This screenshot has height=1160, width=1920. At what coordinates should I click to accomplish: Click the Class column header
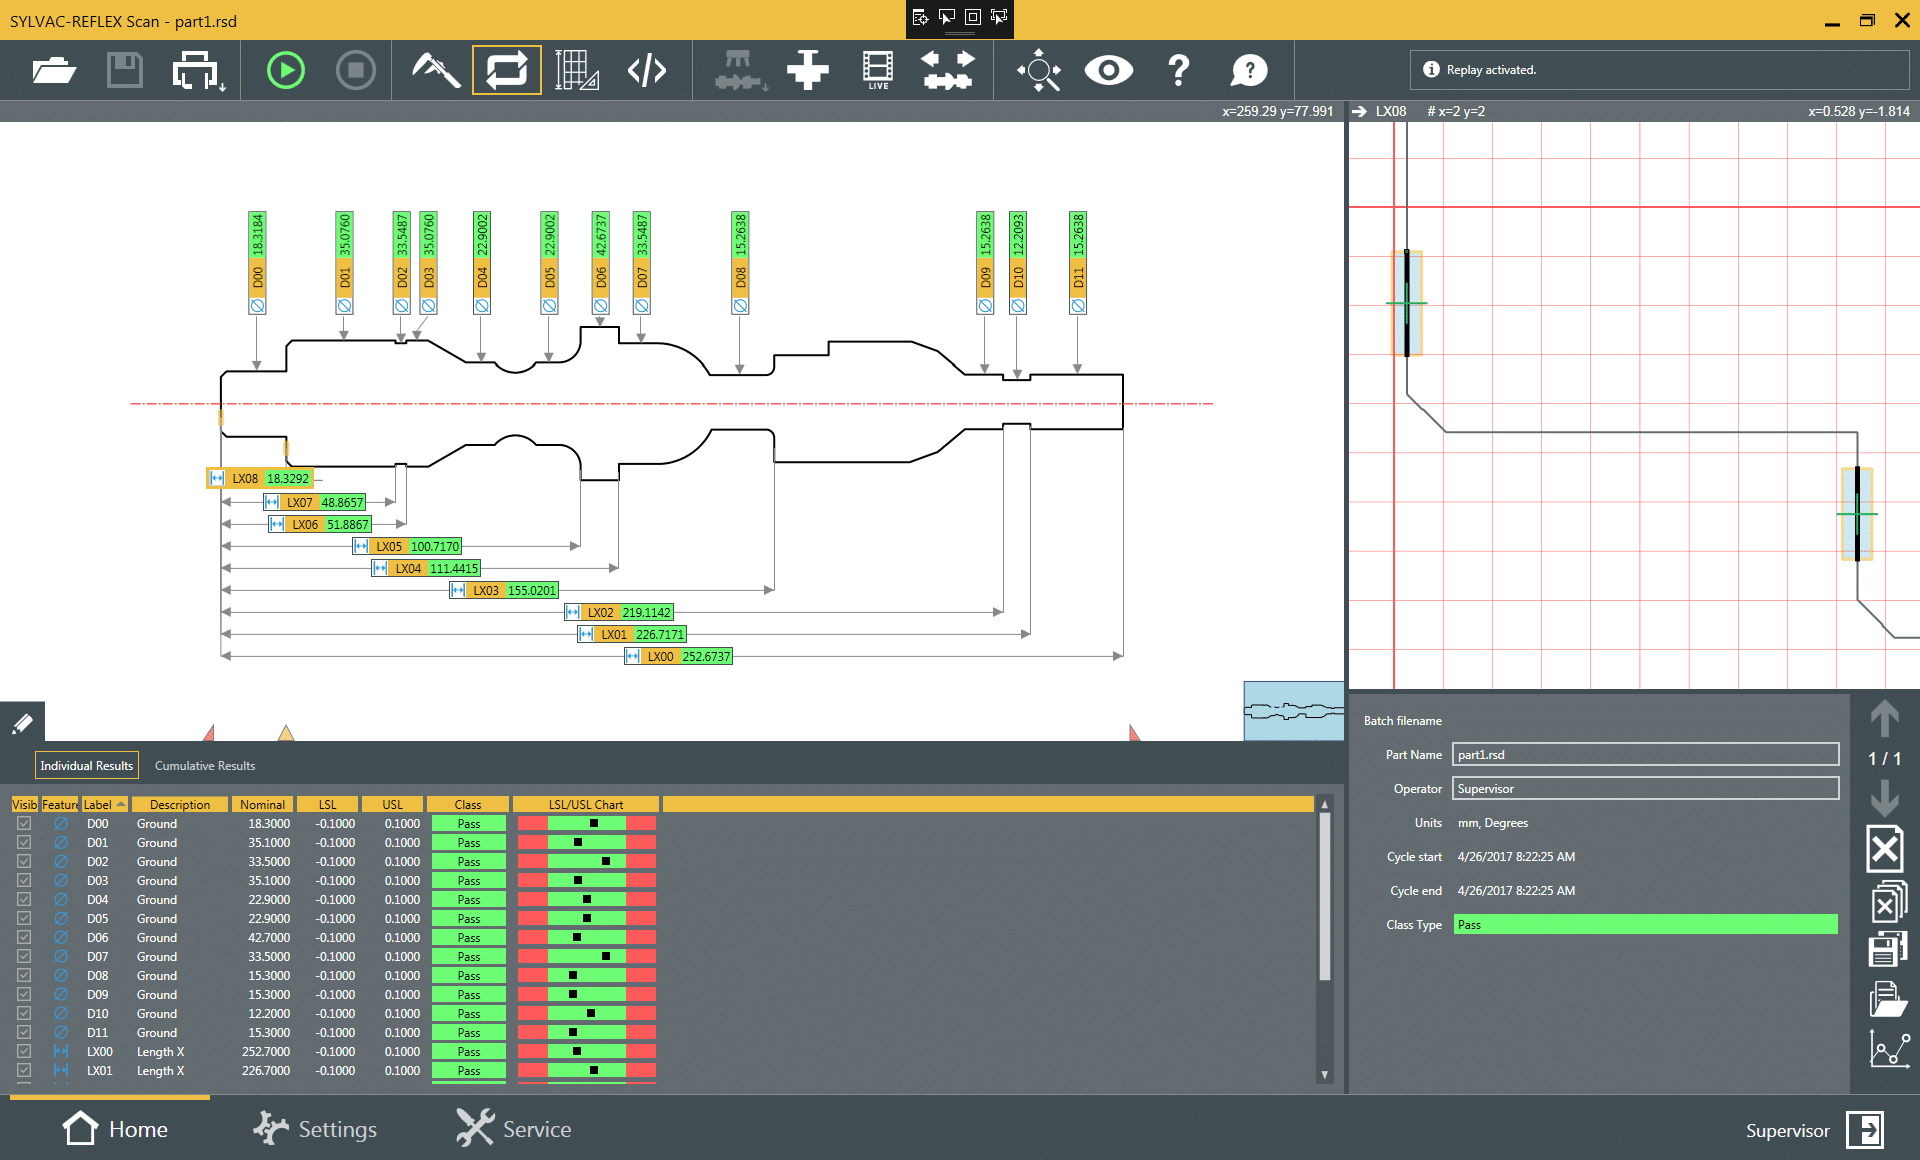(467, 805)
